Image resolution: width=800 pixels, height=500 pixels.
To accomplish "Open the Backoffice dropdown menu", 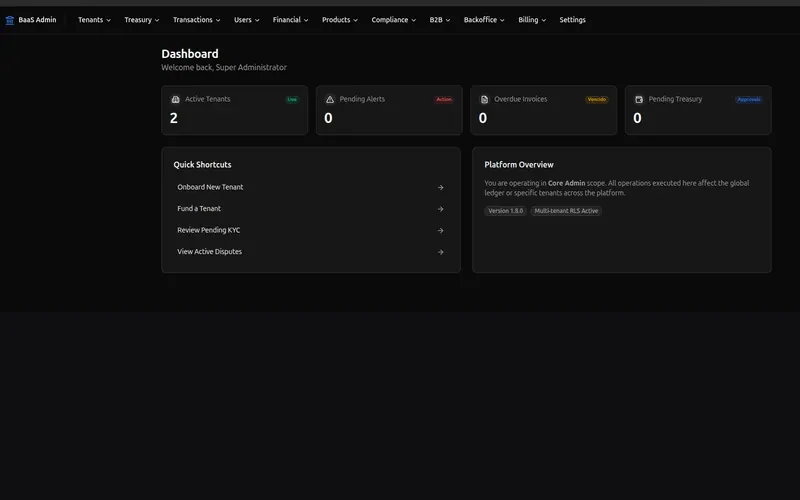I will (x=484, y=20).
